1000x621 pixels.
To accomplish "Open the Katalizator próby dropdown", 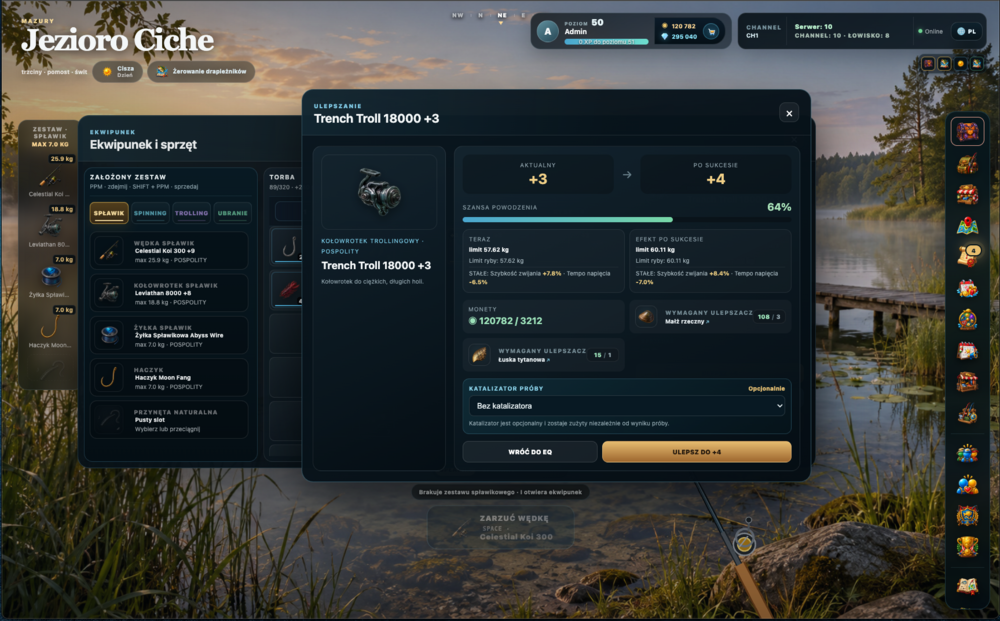I will click(x=627, y=405).
